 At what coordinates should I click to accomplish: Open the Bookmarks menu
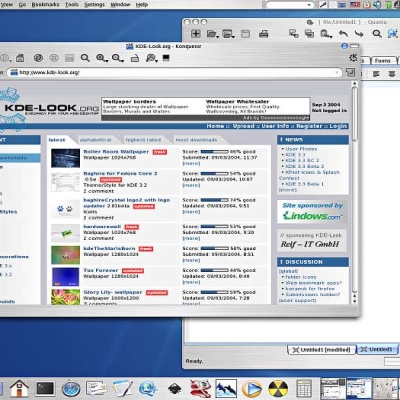pyautogui.click(x=45, y=5)
